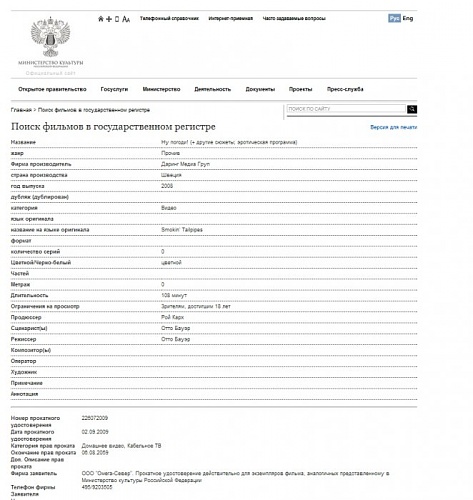Click 'Отто Бауэр' in Режиссер row
473x500 pixels.
(176, 339)
